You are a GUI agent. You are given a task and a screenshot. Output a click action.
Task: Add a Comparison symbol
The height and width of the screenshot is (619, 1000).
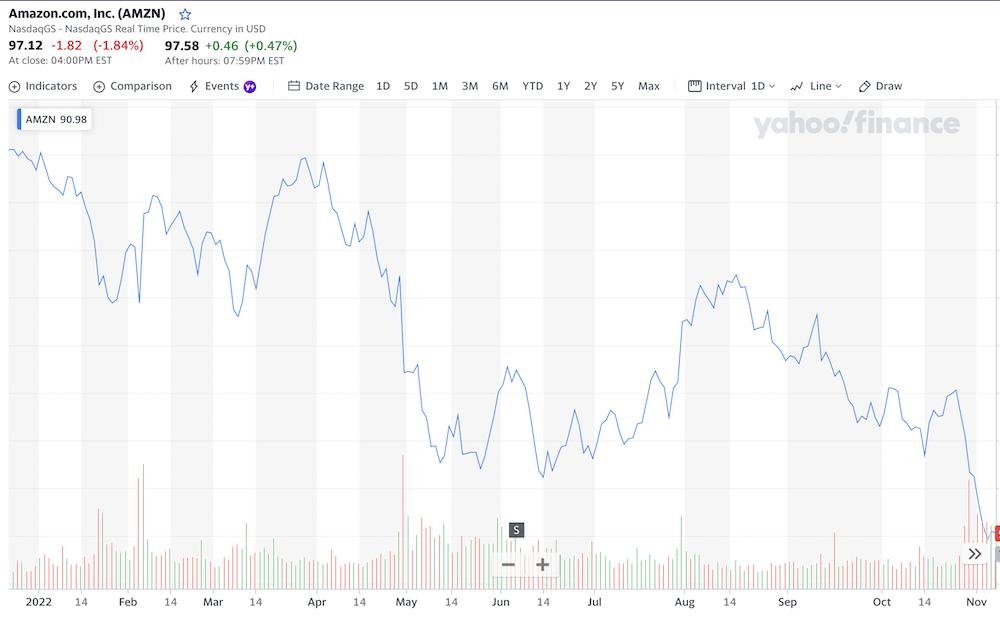click(133, 86)
